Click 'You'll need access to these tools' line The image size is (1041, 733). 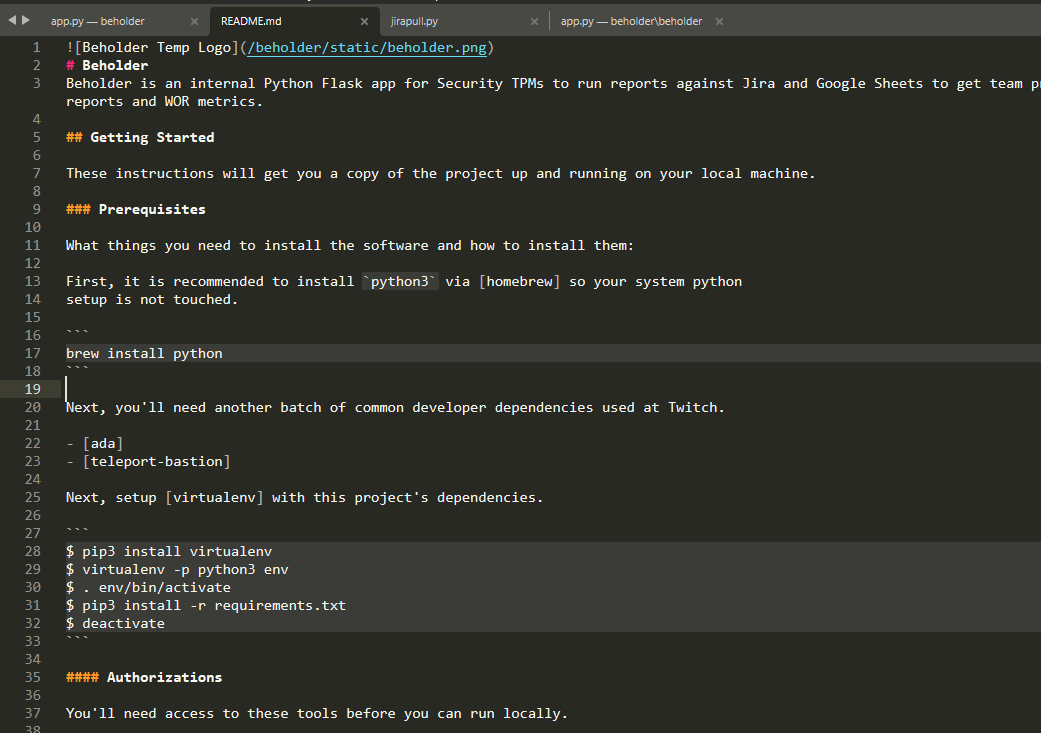coord(317,713)
